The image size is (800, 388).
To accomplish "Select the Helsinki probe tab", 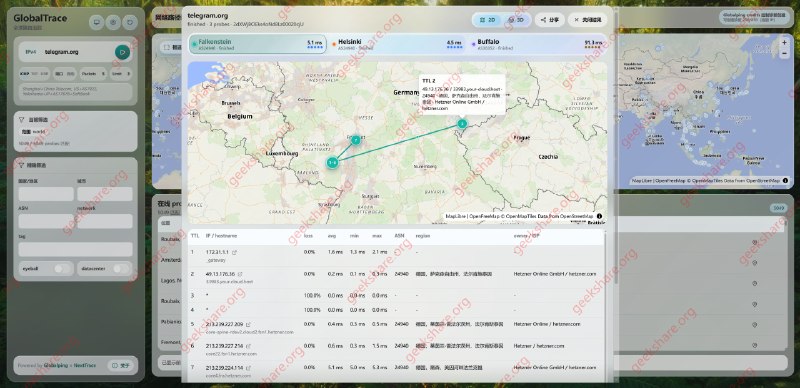I will (397, 44).
